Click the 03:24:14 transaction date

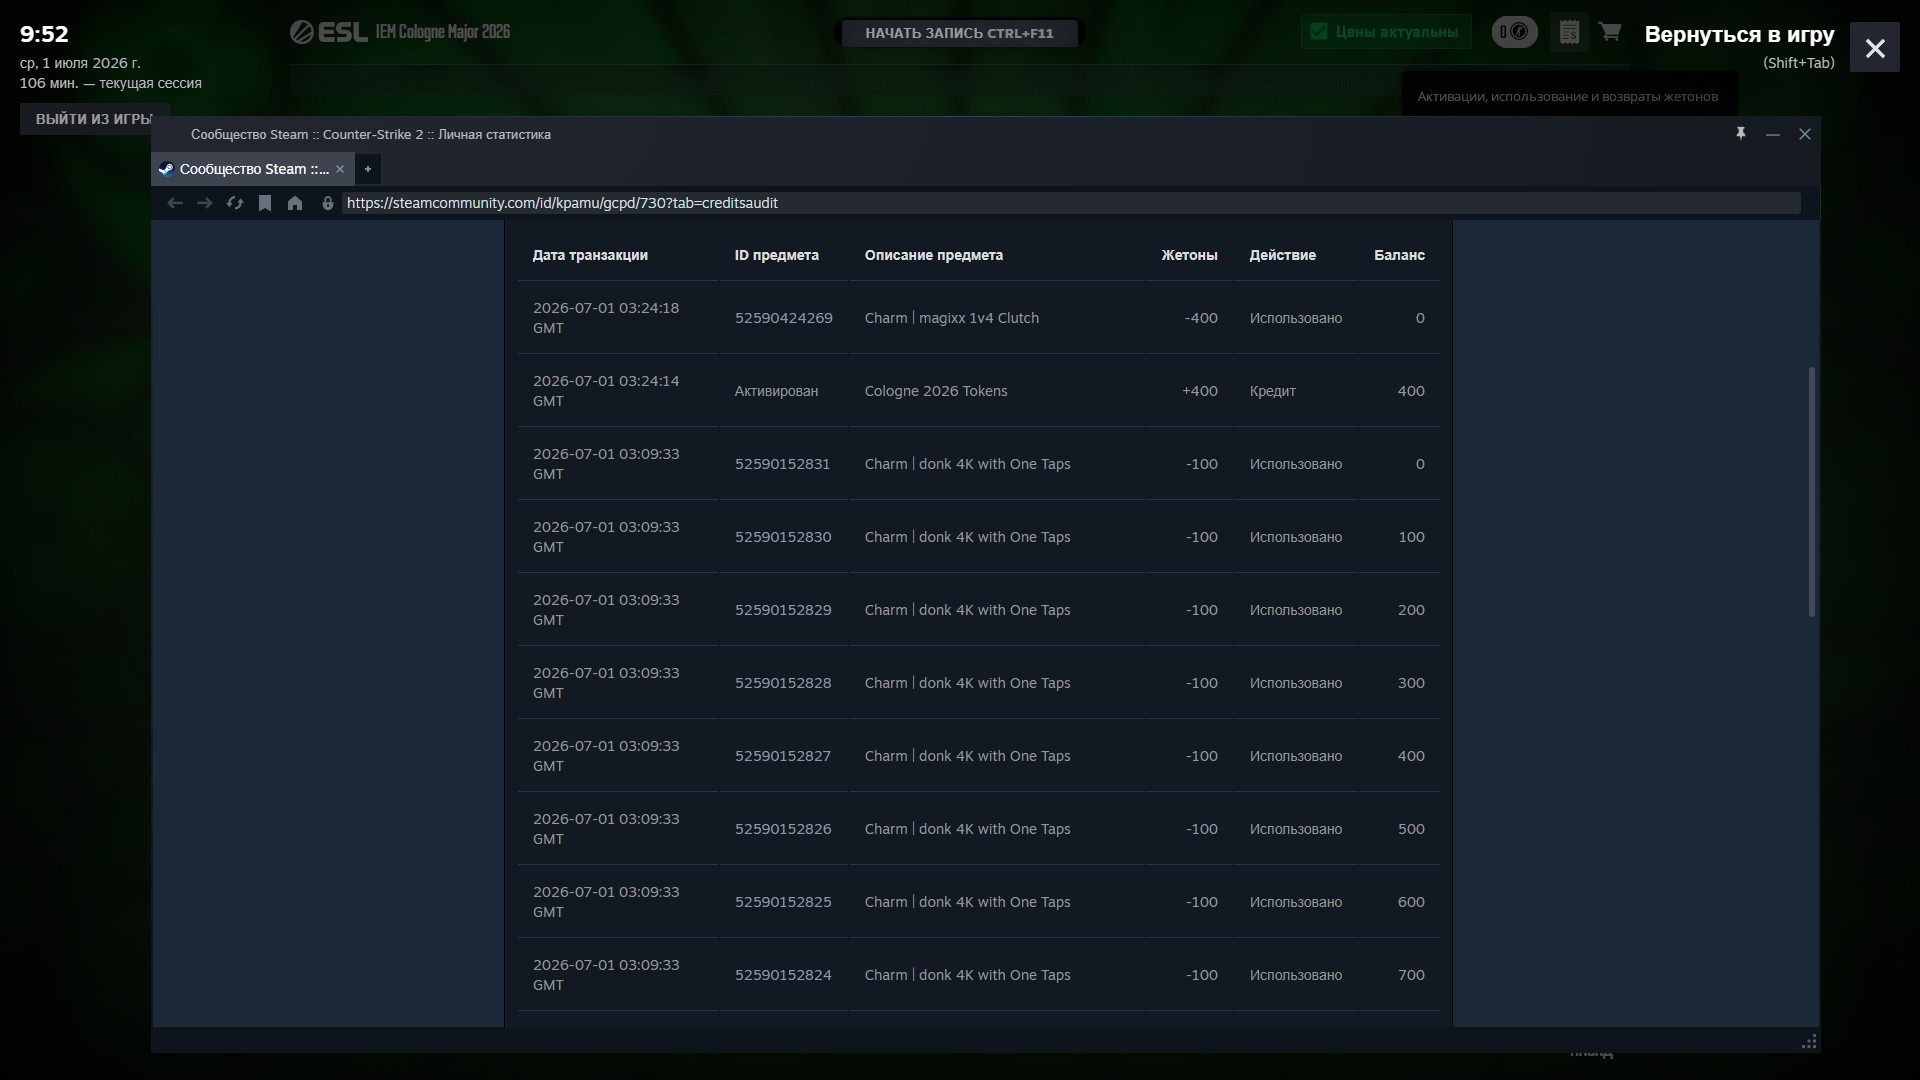606,391
